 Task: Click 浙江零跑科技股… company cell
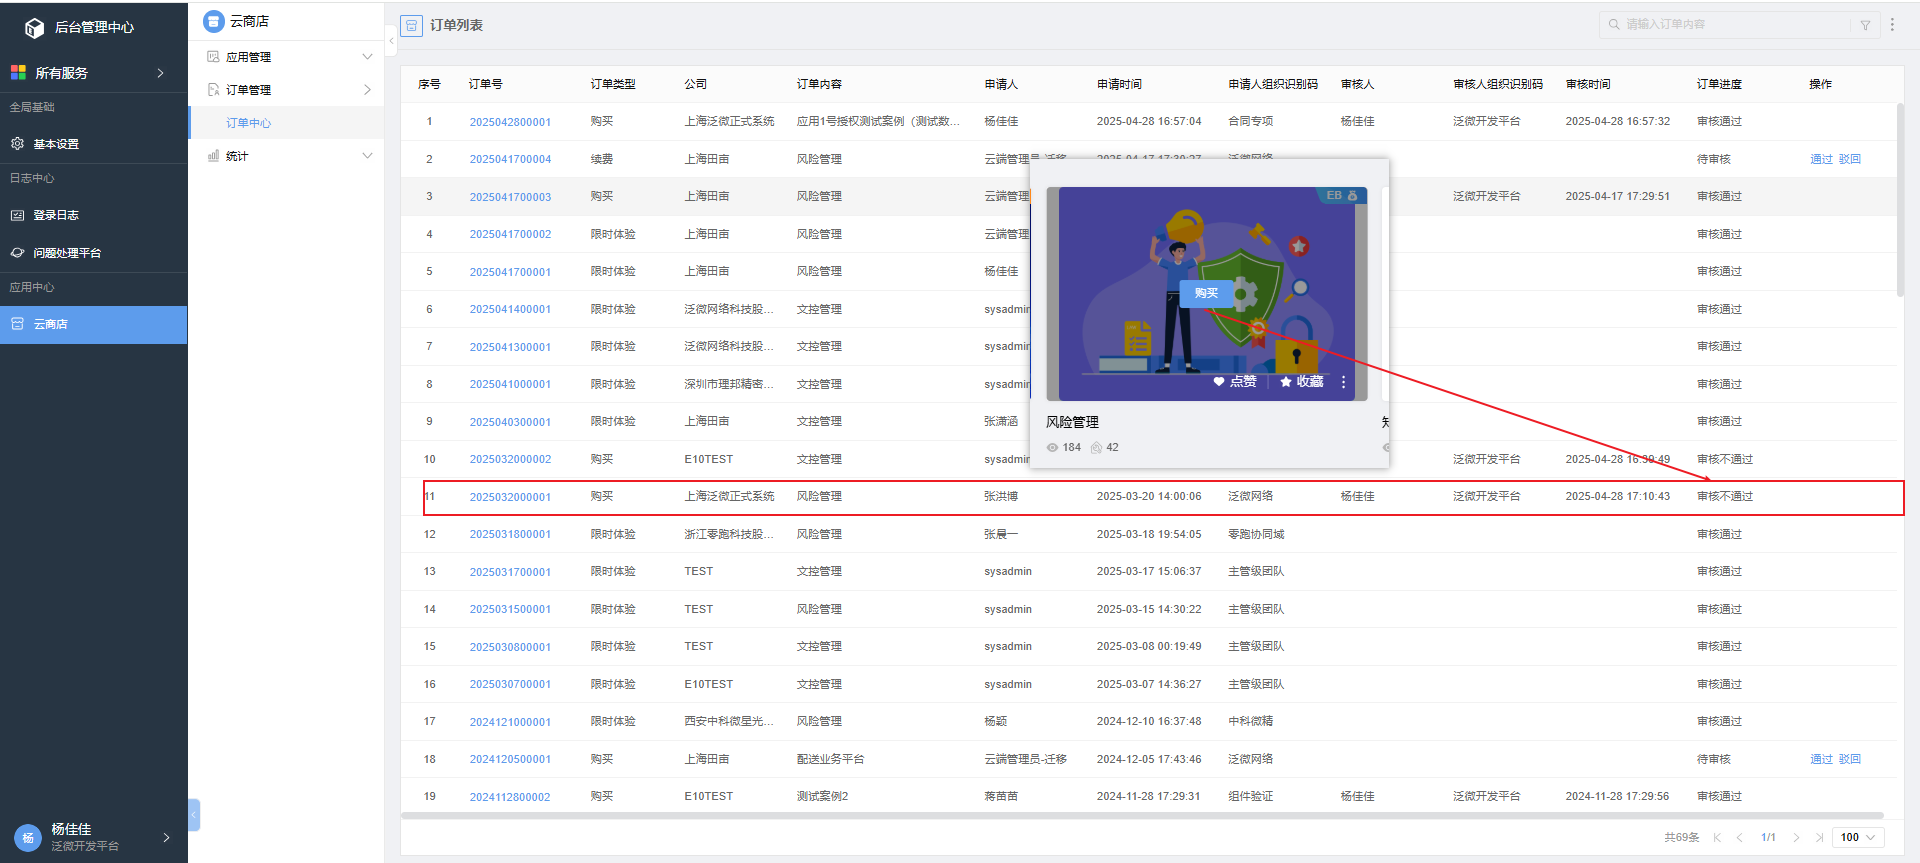click(x=729, y=534)
